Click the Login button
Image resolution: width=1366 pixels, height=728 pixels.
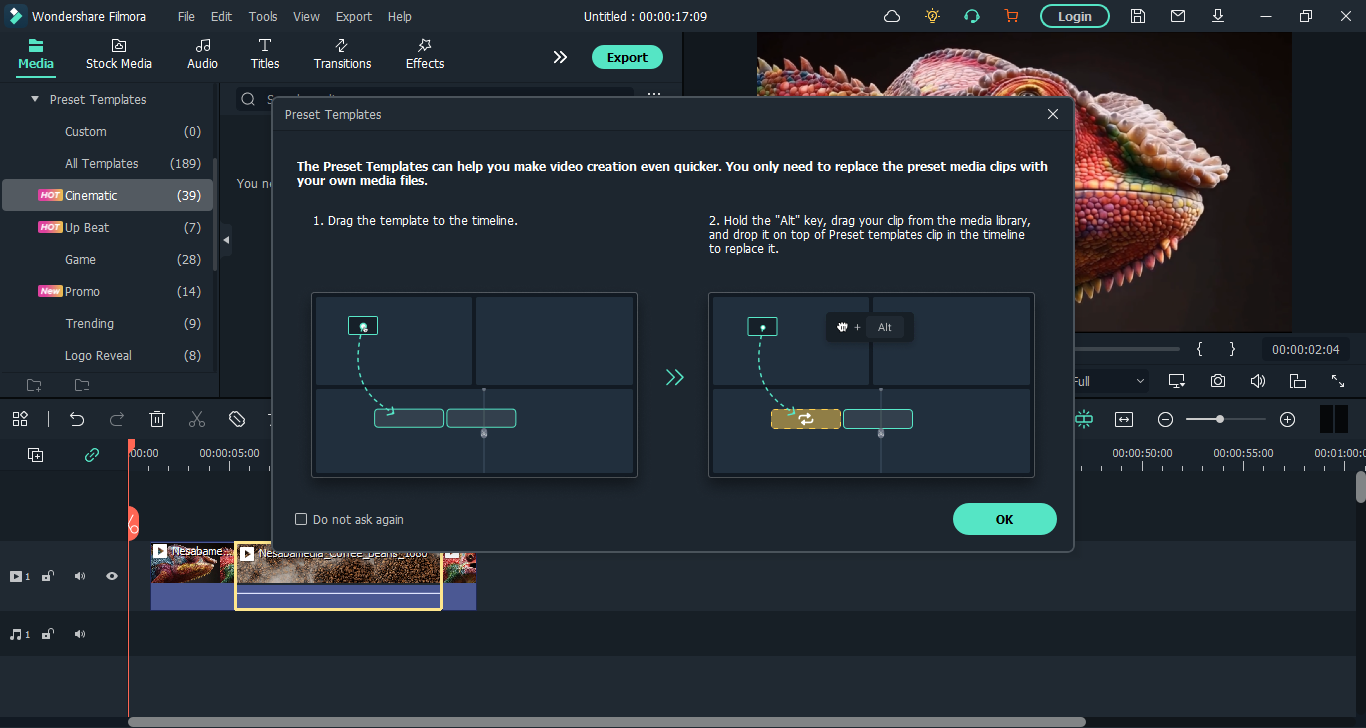pos(1074,16)
